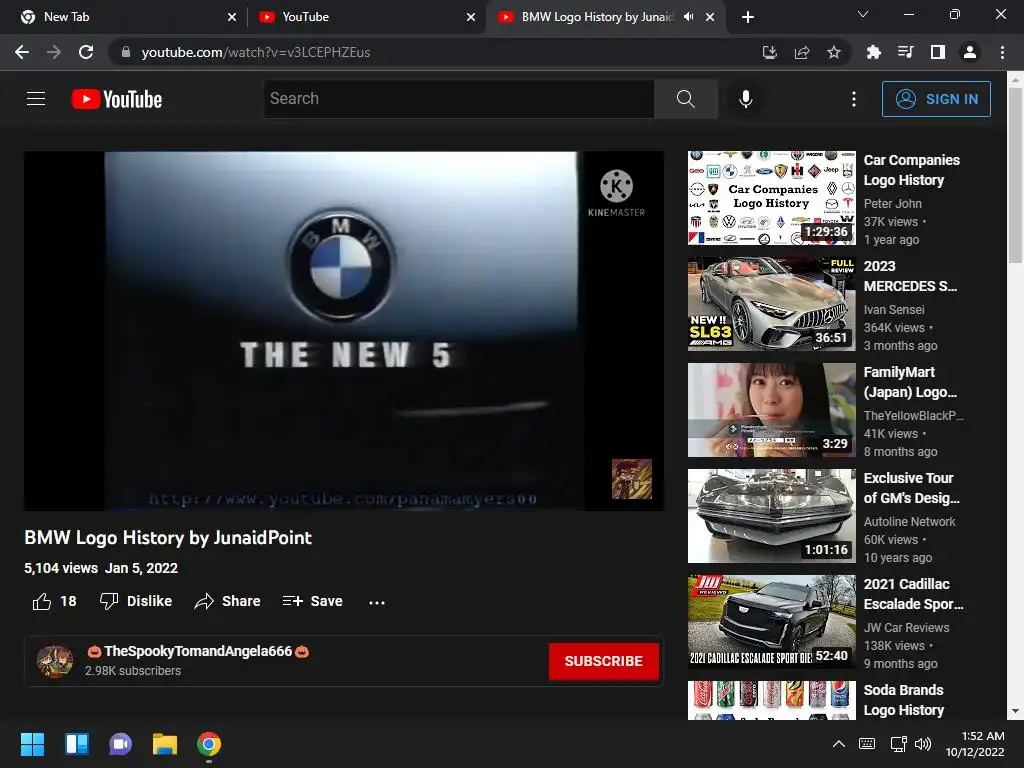Open Soda Brands Logo History title
The width and height of the screenshot is (1024, 768).
tap(904, 699)
